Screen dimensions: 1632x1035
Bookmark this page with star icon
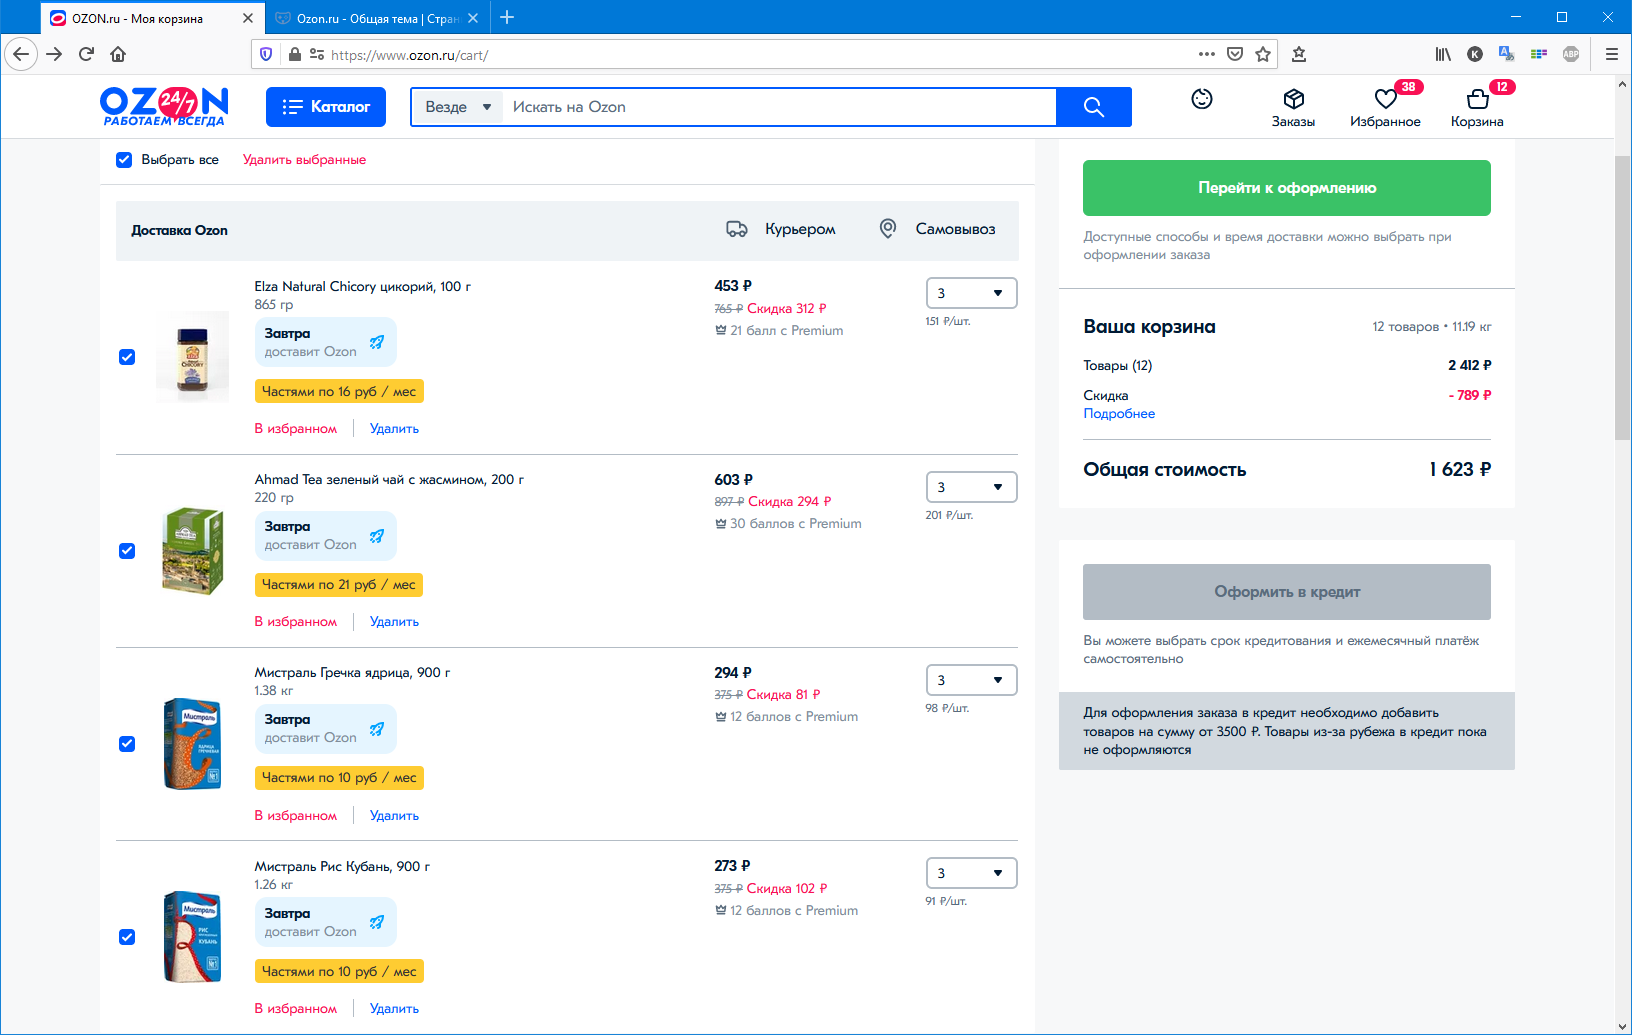click(x=1263, y=54)
